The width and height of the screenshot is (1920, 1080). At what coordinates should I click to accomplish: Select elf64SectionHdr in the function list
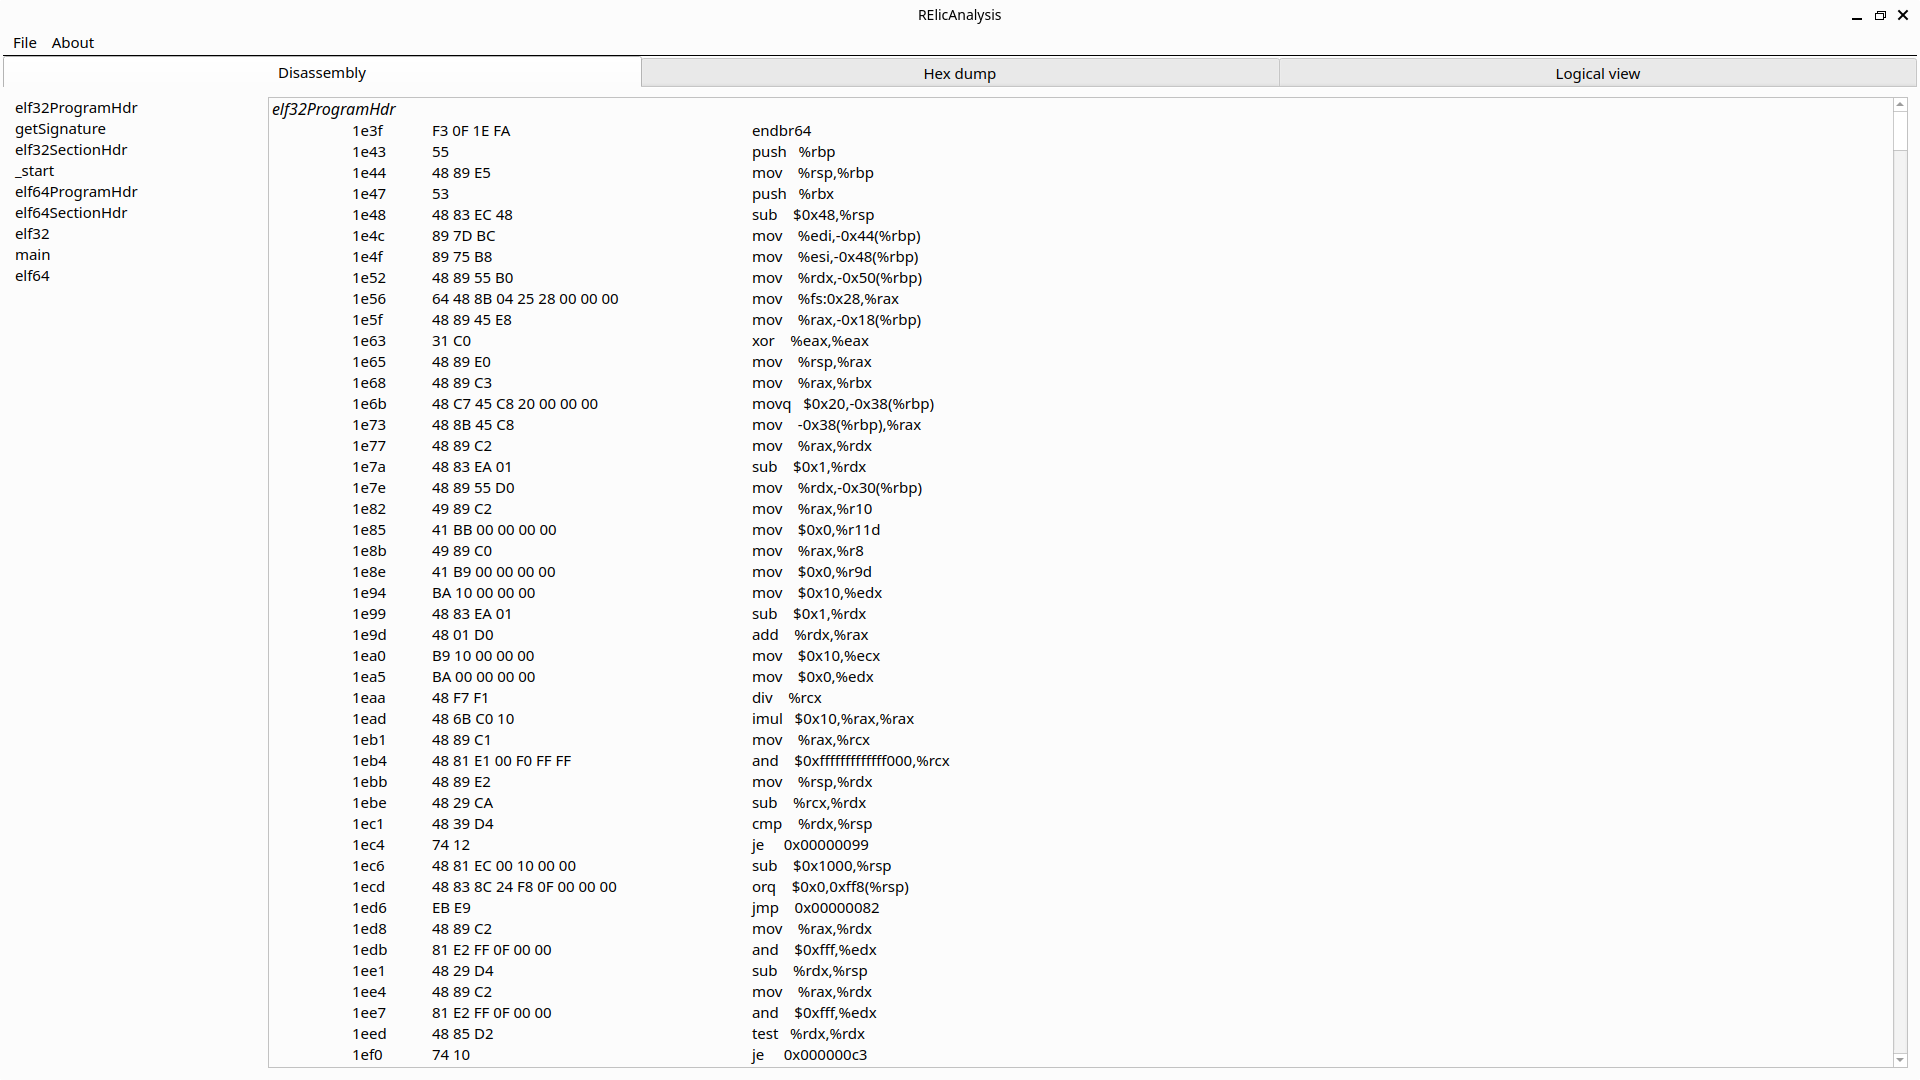click(71, 213)
